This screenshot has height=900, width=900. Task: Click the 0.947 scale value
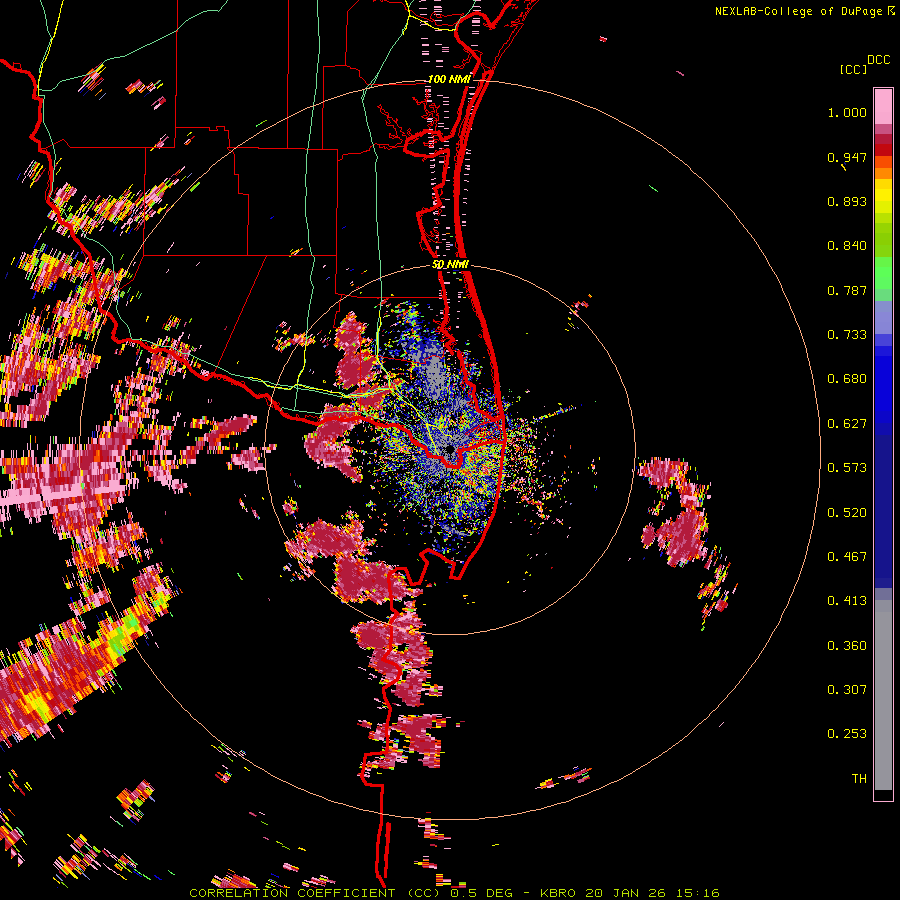[x=847, y=157]
